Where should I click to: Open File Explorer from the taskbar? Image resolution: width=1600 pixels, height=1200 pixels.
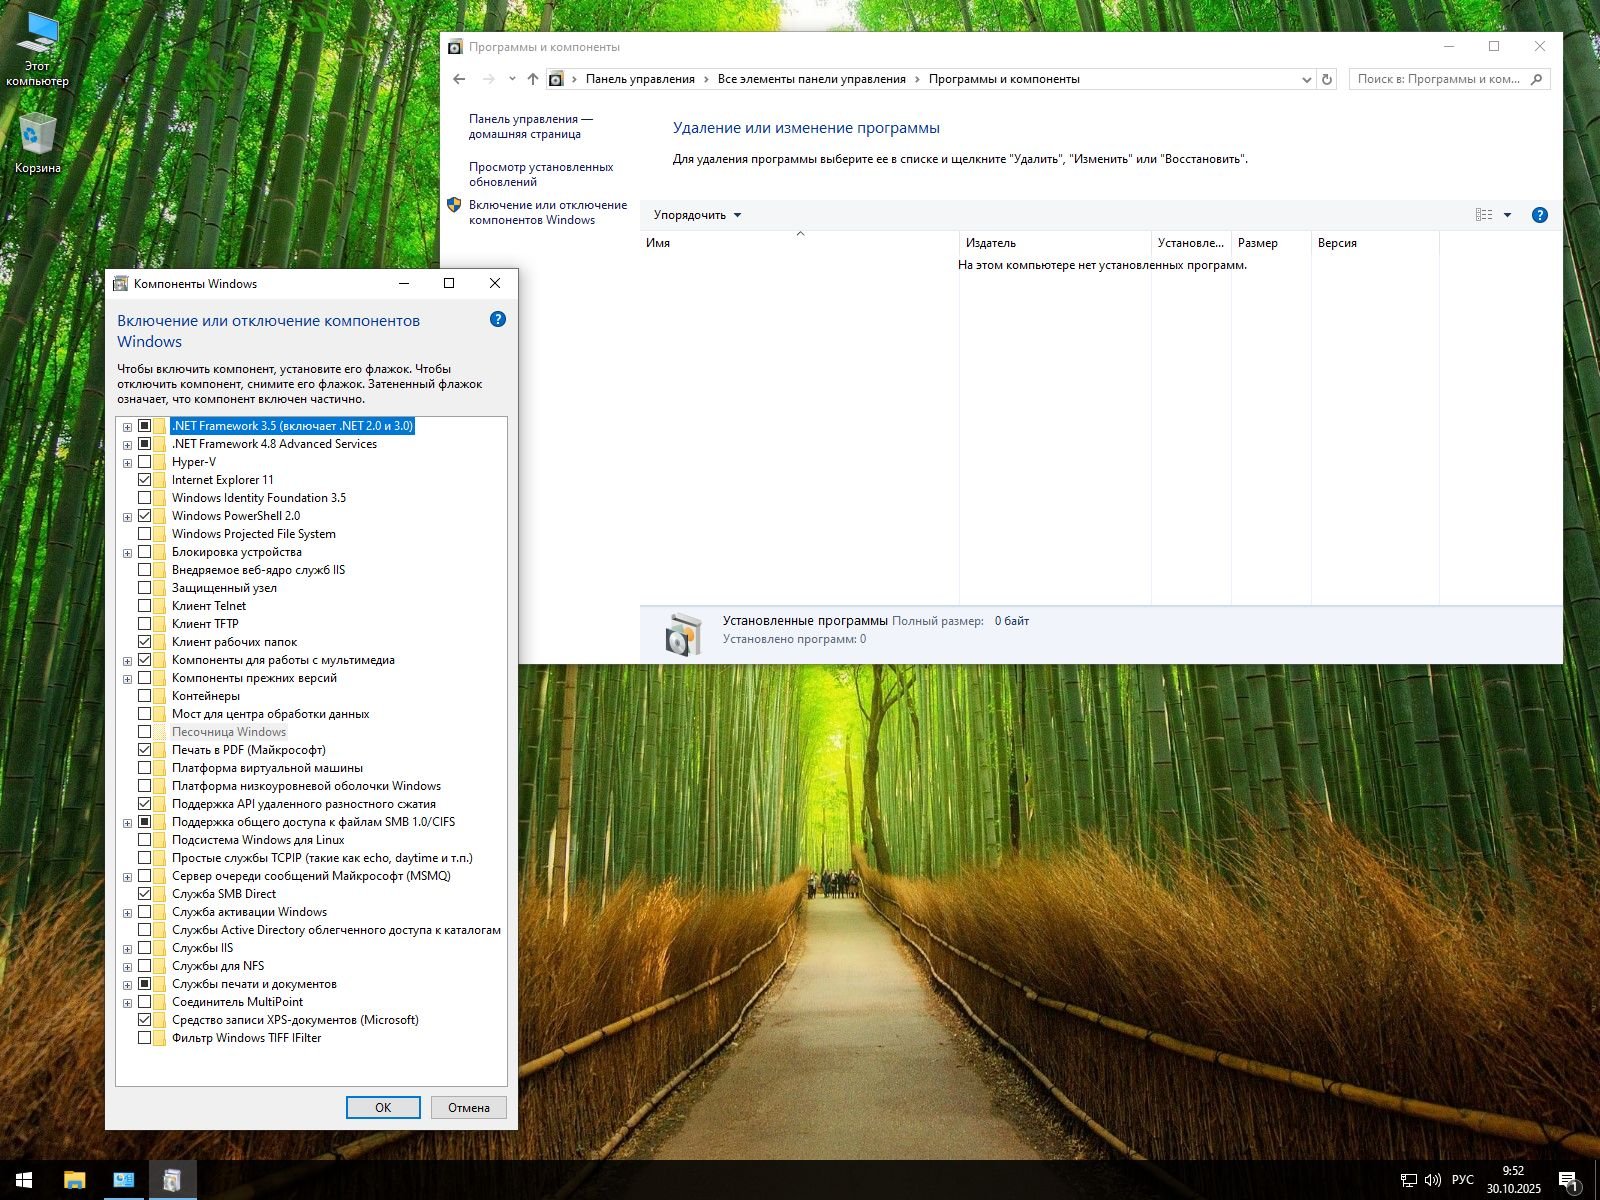pyautogui.click(x=75, y=1180)
